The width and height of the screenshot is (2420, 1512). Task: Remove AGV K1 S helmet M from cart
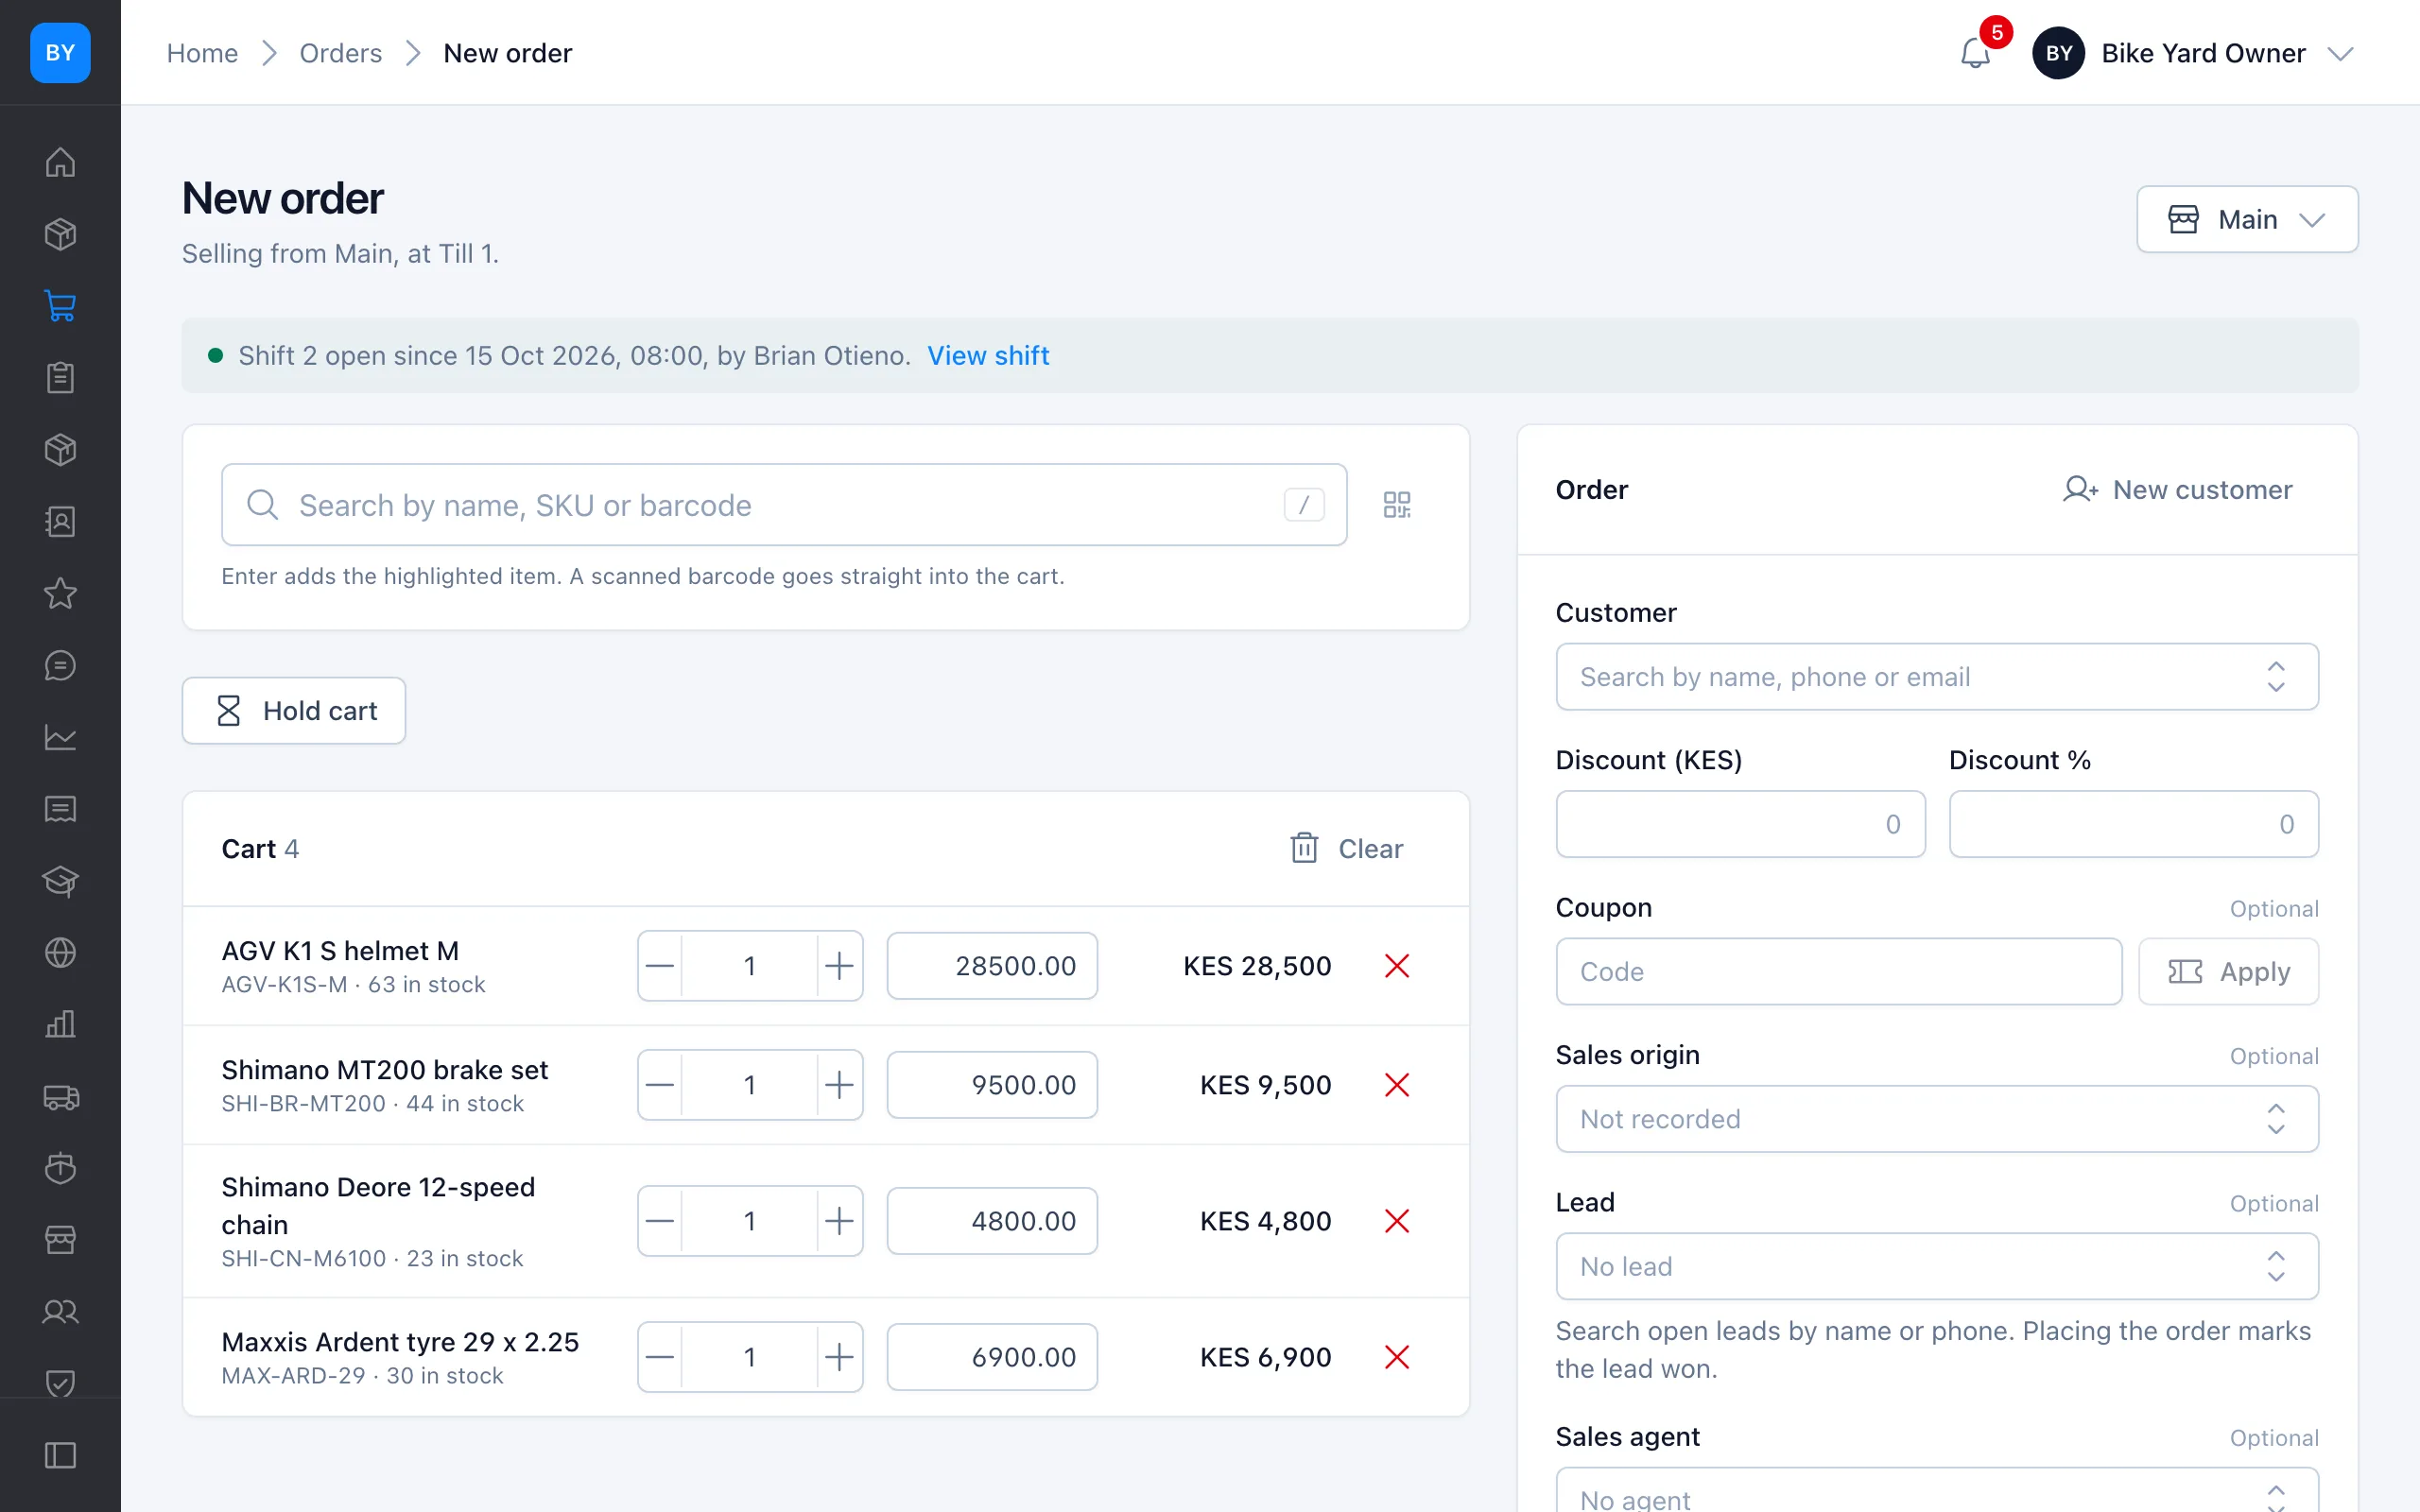[x=1397, y=966]
